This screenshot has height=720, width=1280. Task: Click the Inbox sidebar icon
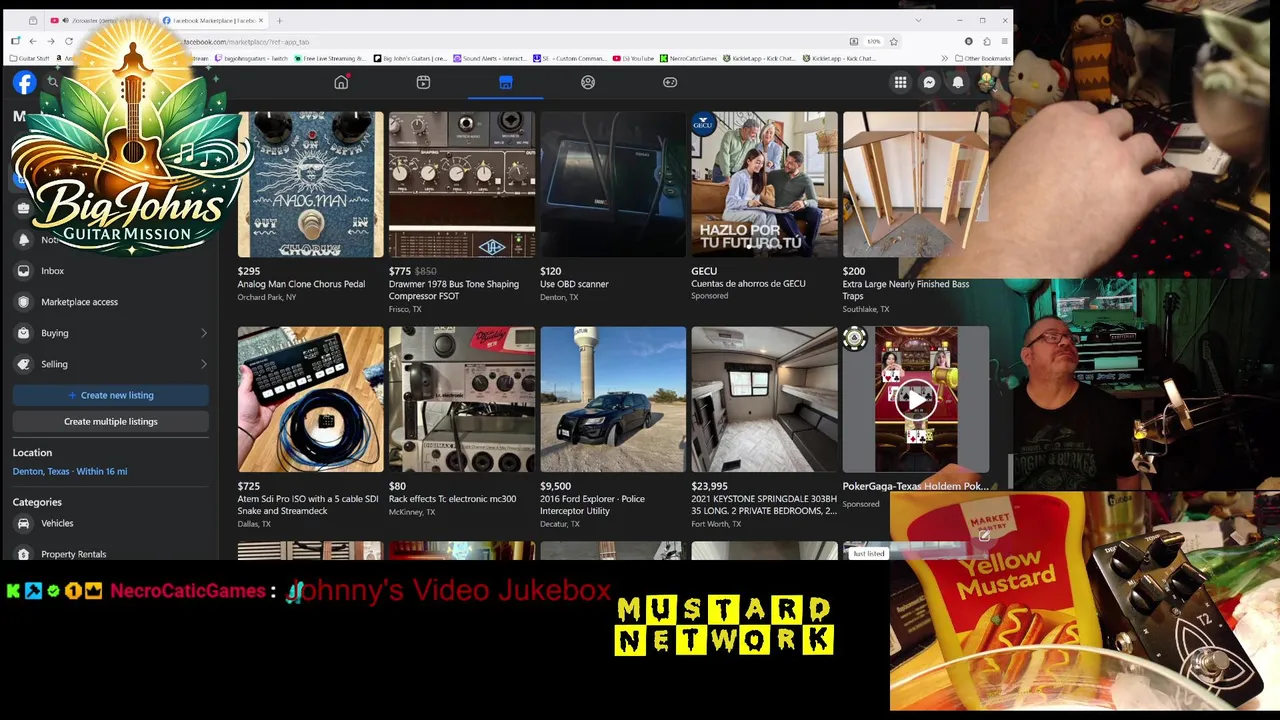point(24,271)
